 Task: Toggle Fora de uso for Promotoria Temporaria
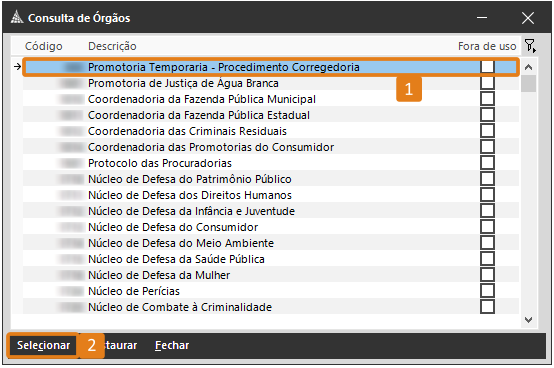pyautogui.click(x=487, y=66)
